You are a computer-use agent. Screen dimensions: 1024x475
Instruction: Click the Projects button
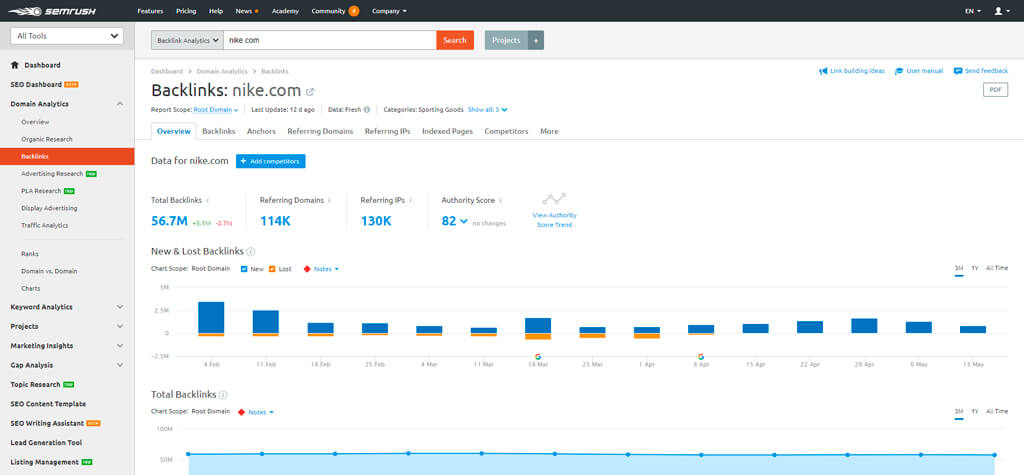point(506,41)
